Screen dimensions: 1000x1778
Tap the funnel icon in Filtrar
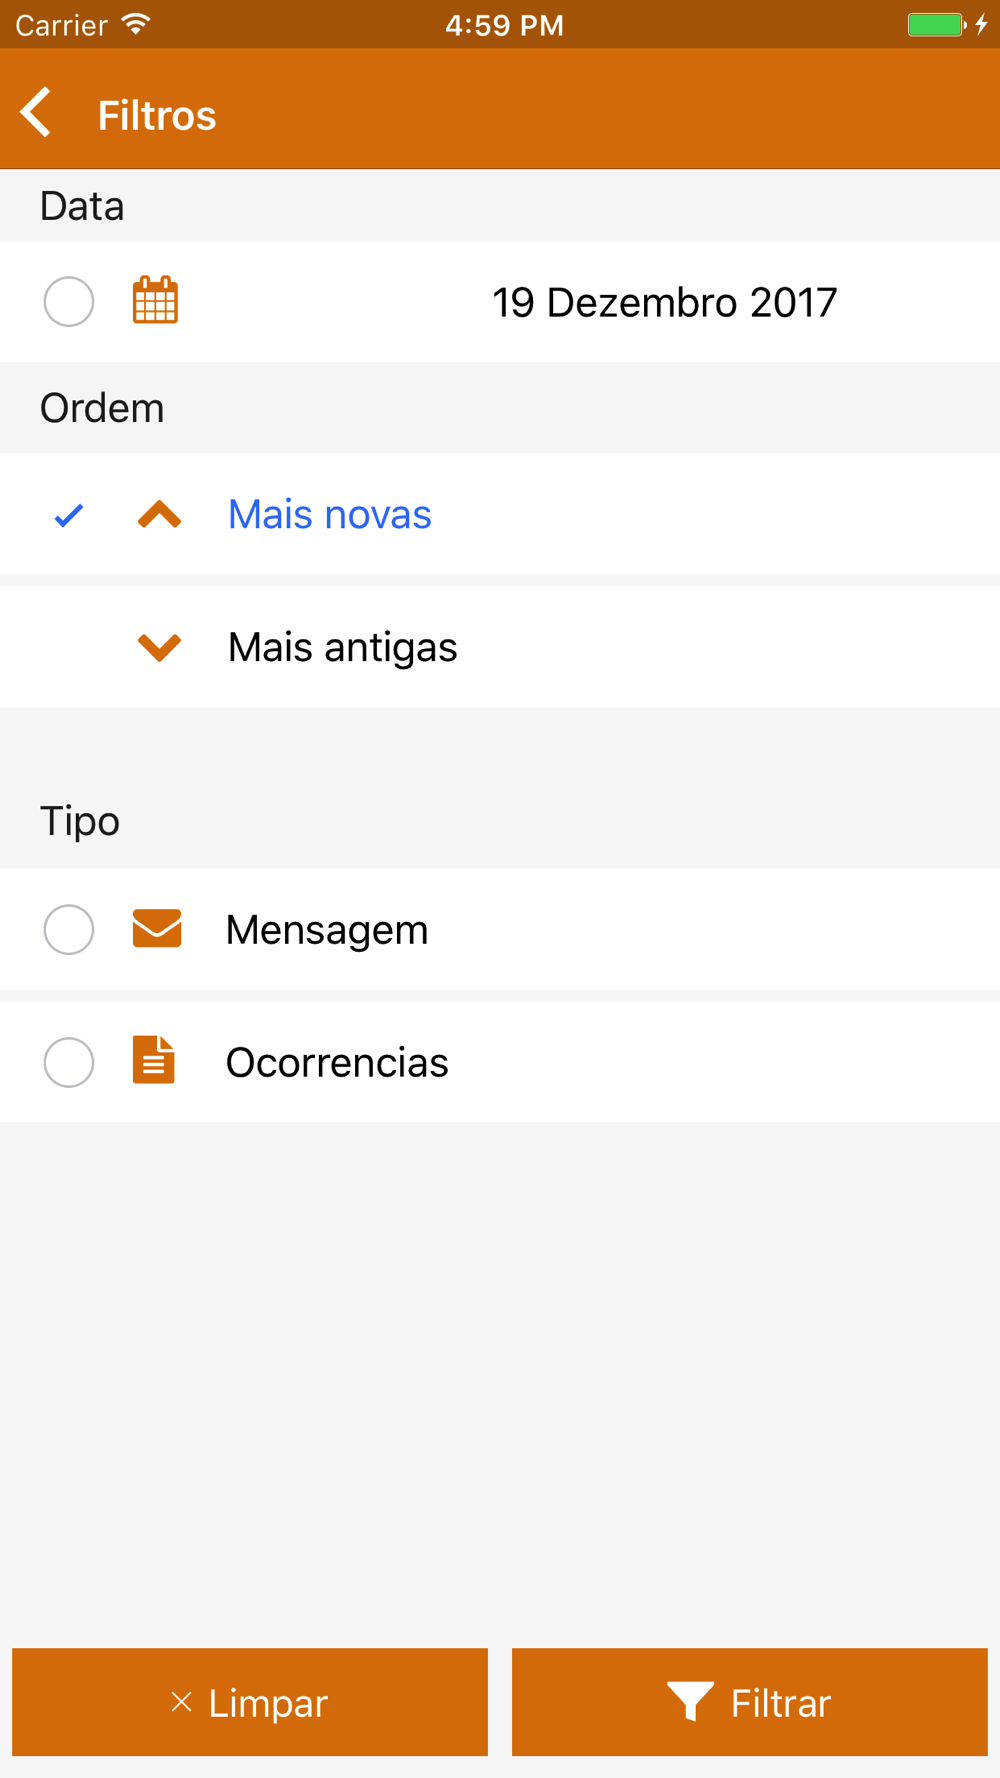click(690, 1701)
